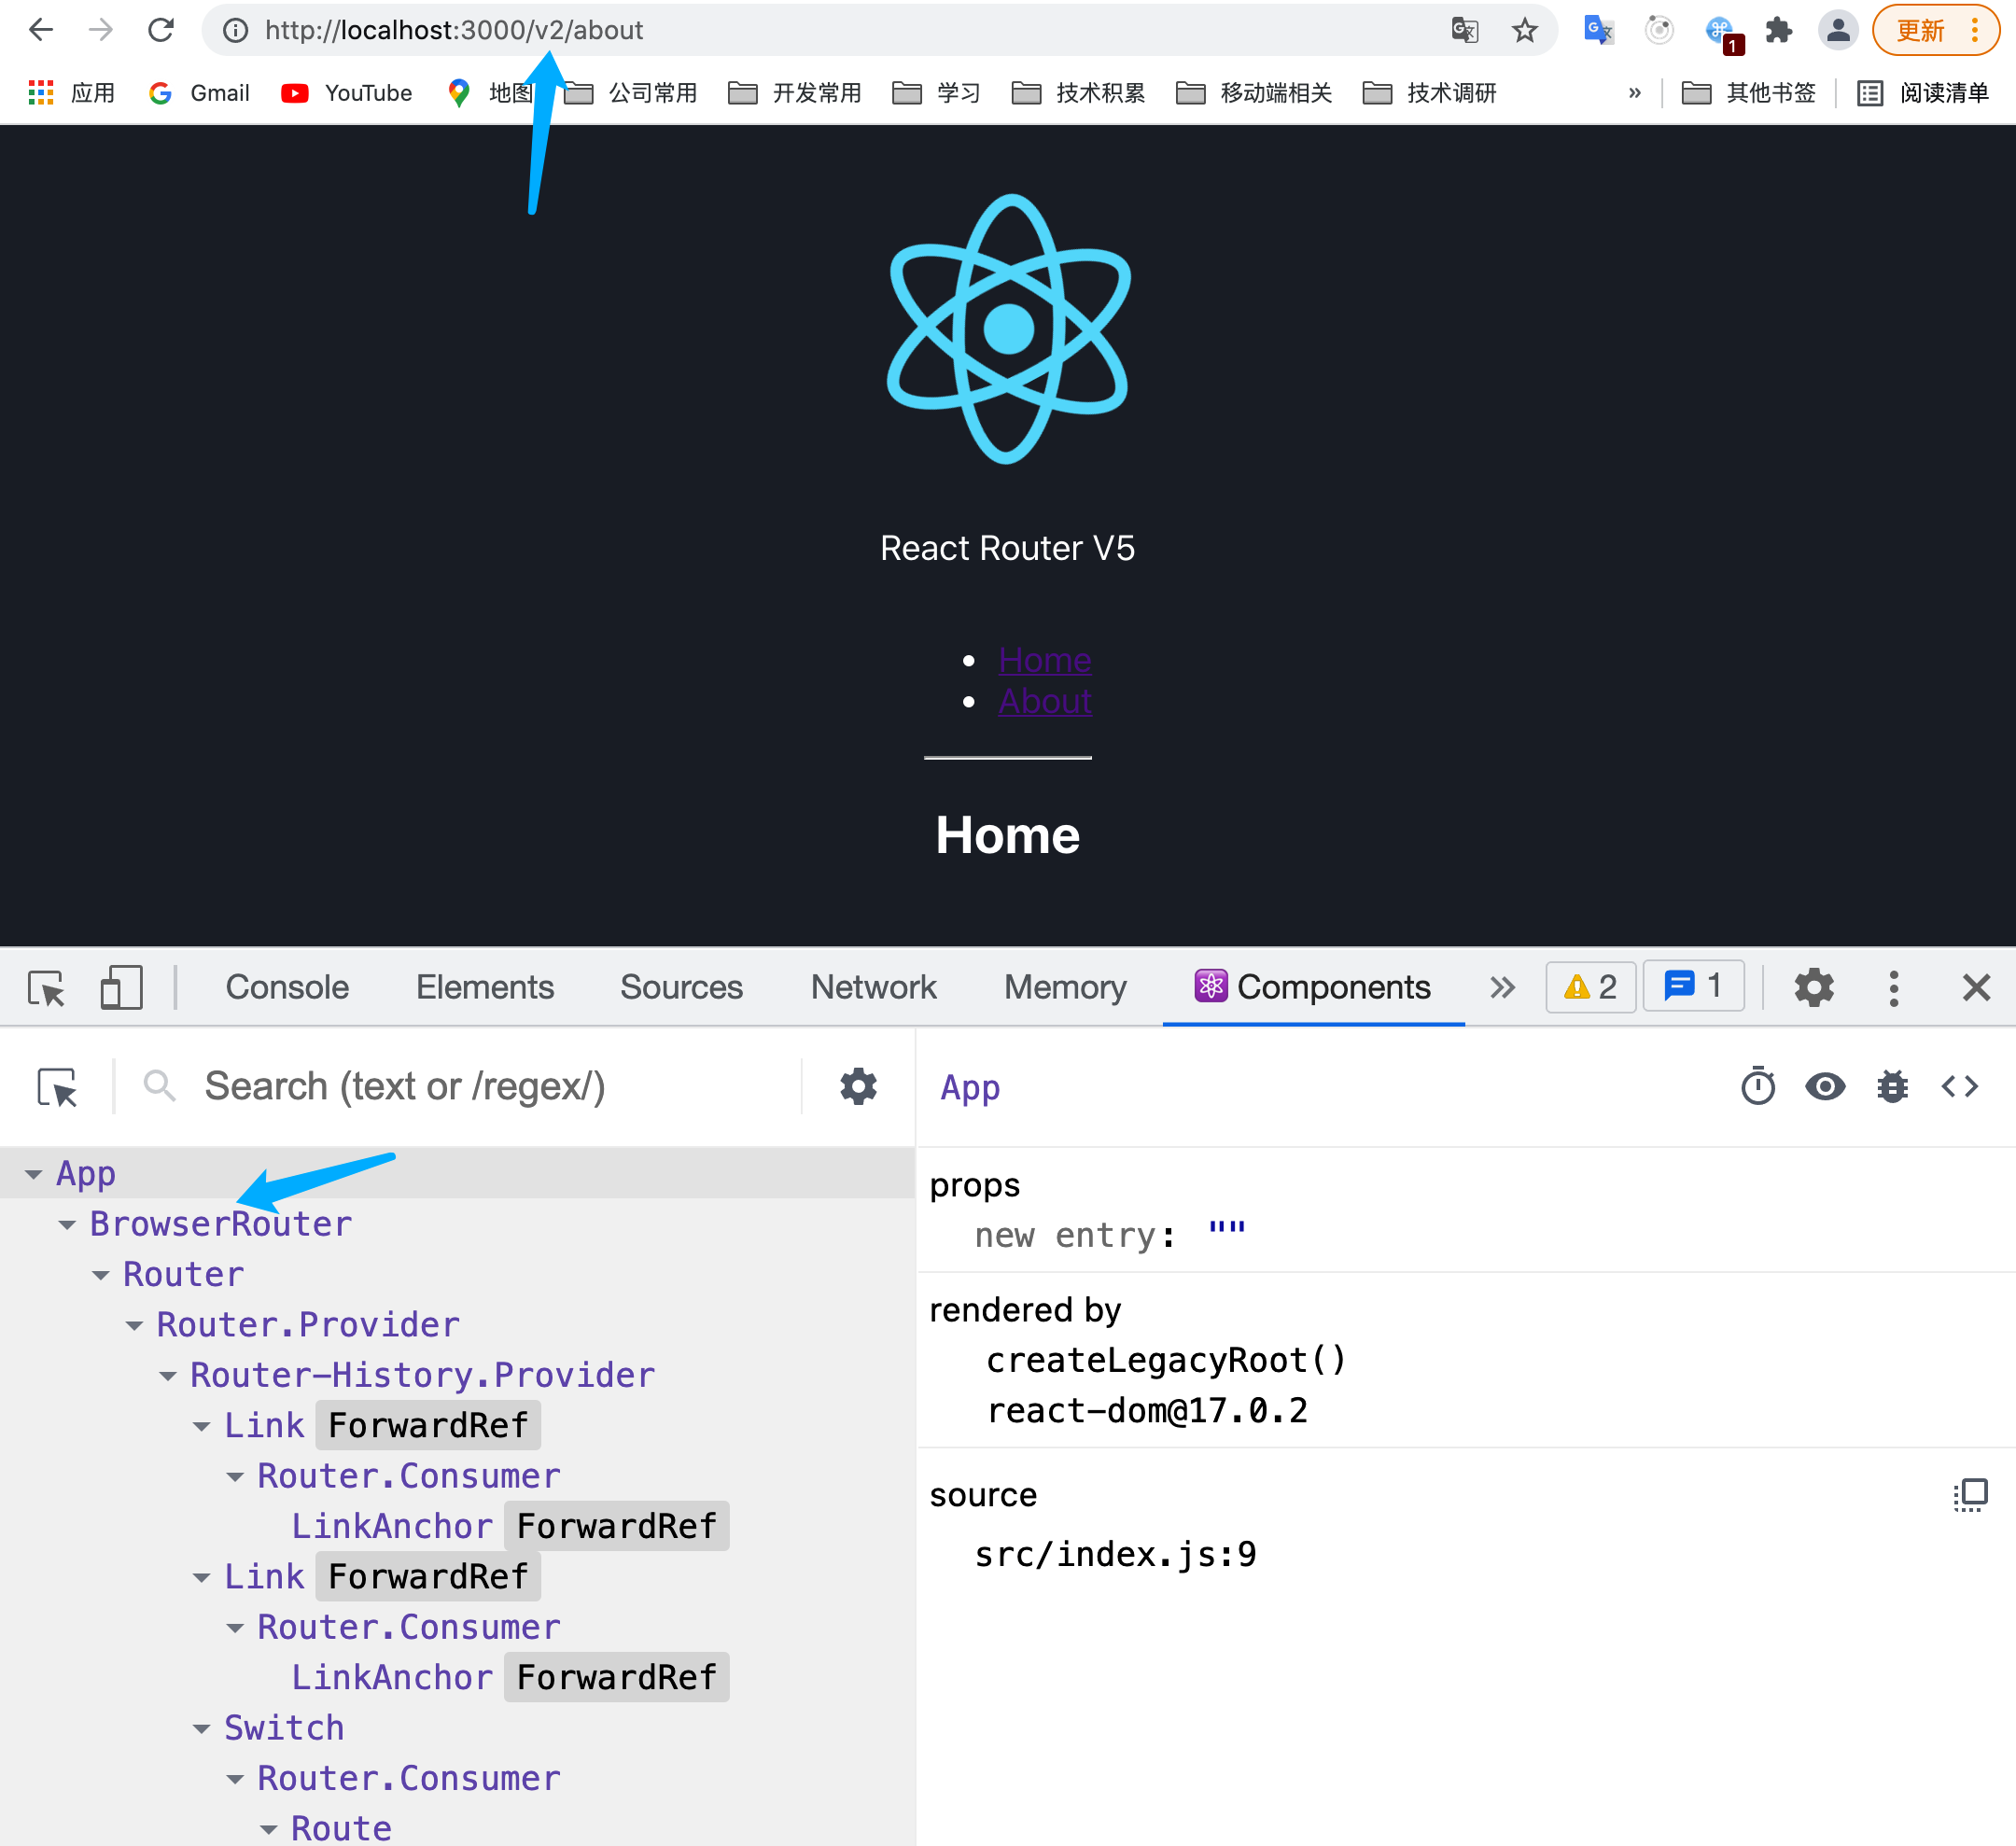2016x1846 pixels.
Task: Collapse the App tree node
Action: click(x=34, y=1174)
